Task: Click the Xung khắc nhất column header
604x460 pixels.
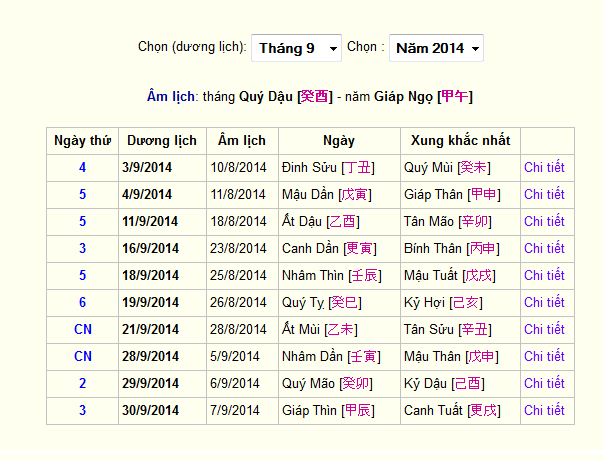Action: (460, 141)
